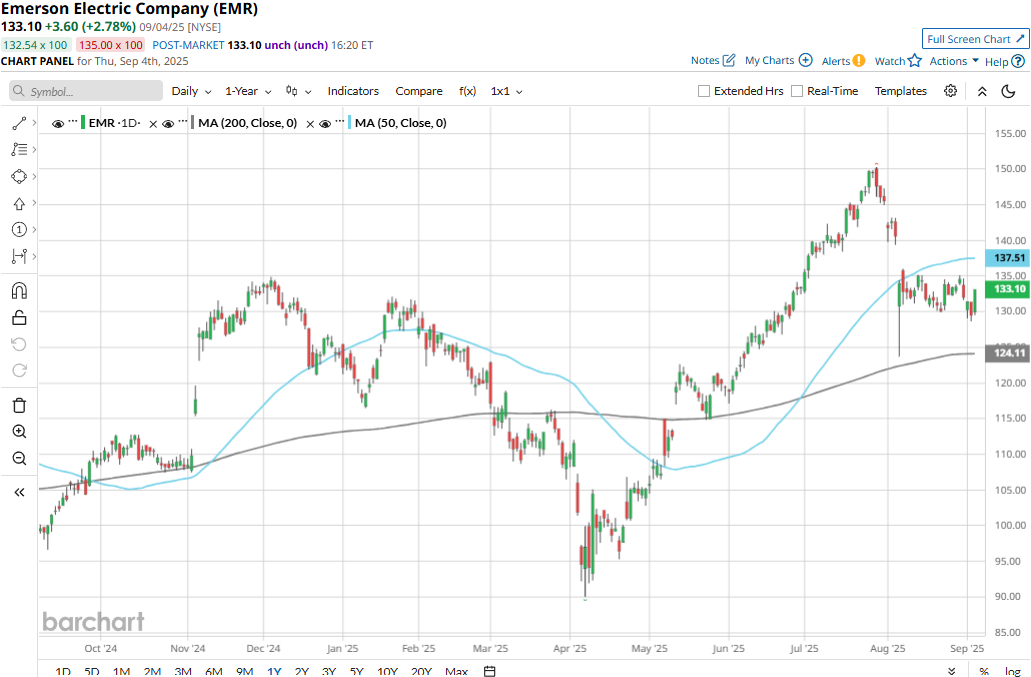Click the 137.51 price axis label
This screenshot has height=677, width=1031.
click(1009, 258)
